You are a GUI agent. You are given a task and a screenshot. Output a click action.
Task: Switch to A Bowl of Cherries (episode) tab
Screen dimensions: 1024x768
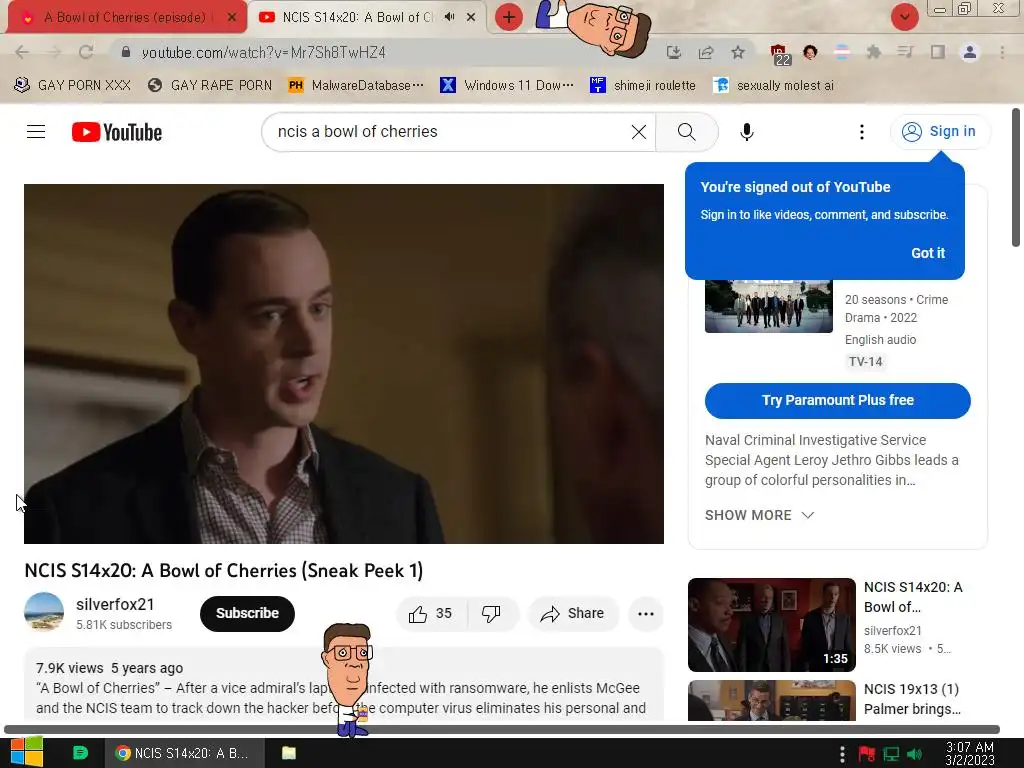(x=128, y=18)
